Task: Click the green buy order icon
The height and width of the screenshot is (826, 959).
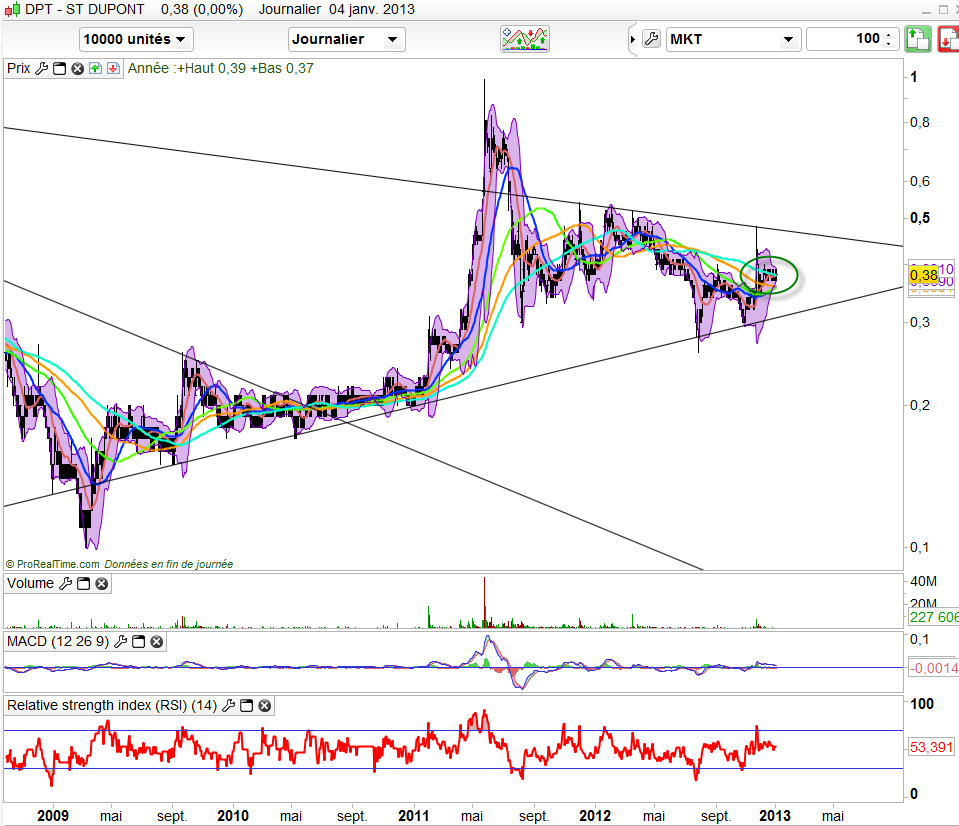Action: [x=917, y=39]
